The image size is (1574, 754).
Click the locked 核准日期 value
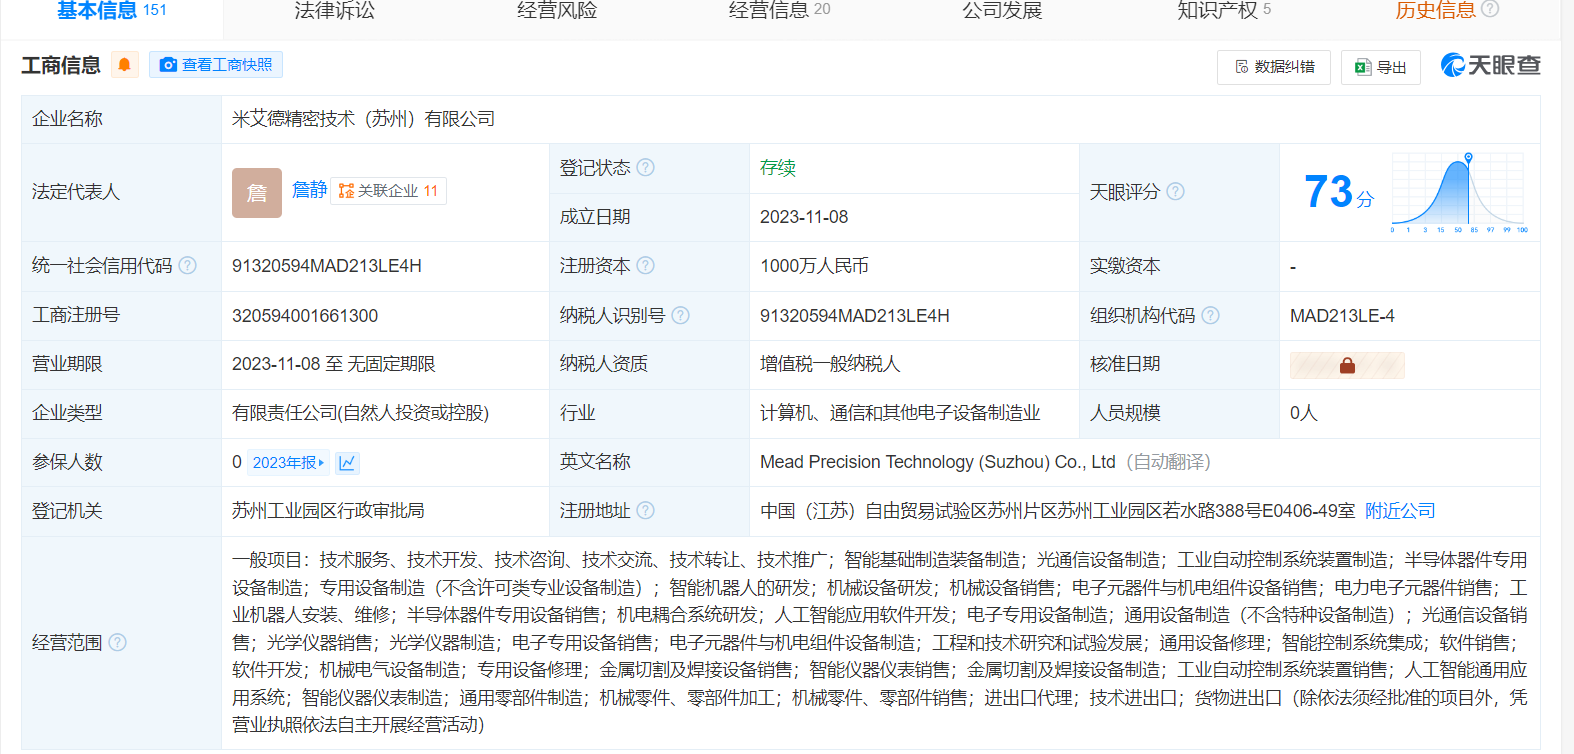pyautogui.click(x=1347, y=365)
